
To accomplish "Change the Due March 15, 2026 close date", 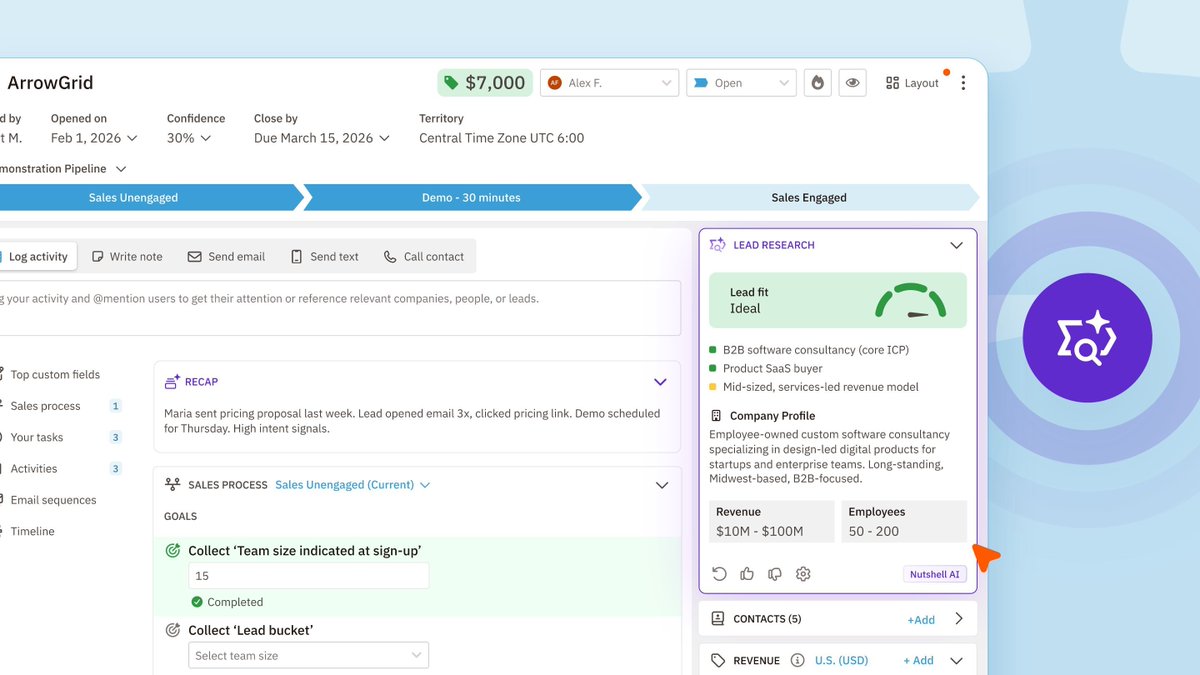I will [321, 138].
